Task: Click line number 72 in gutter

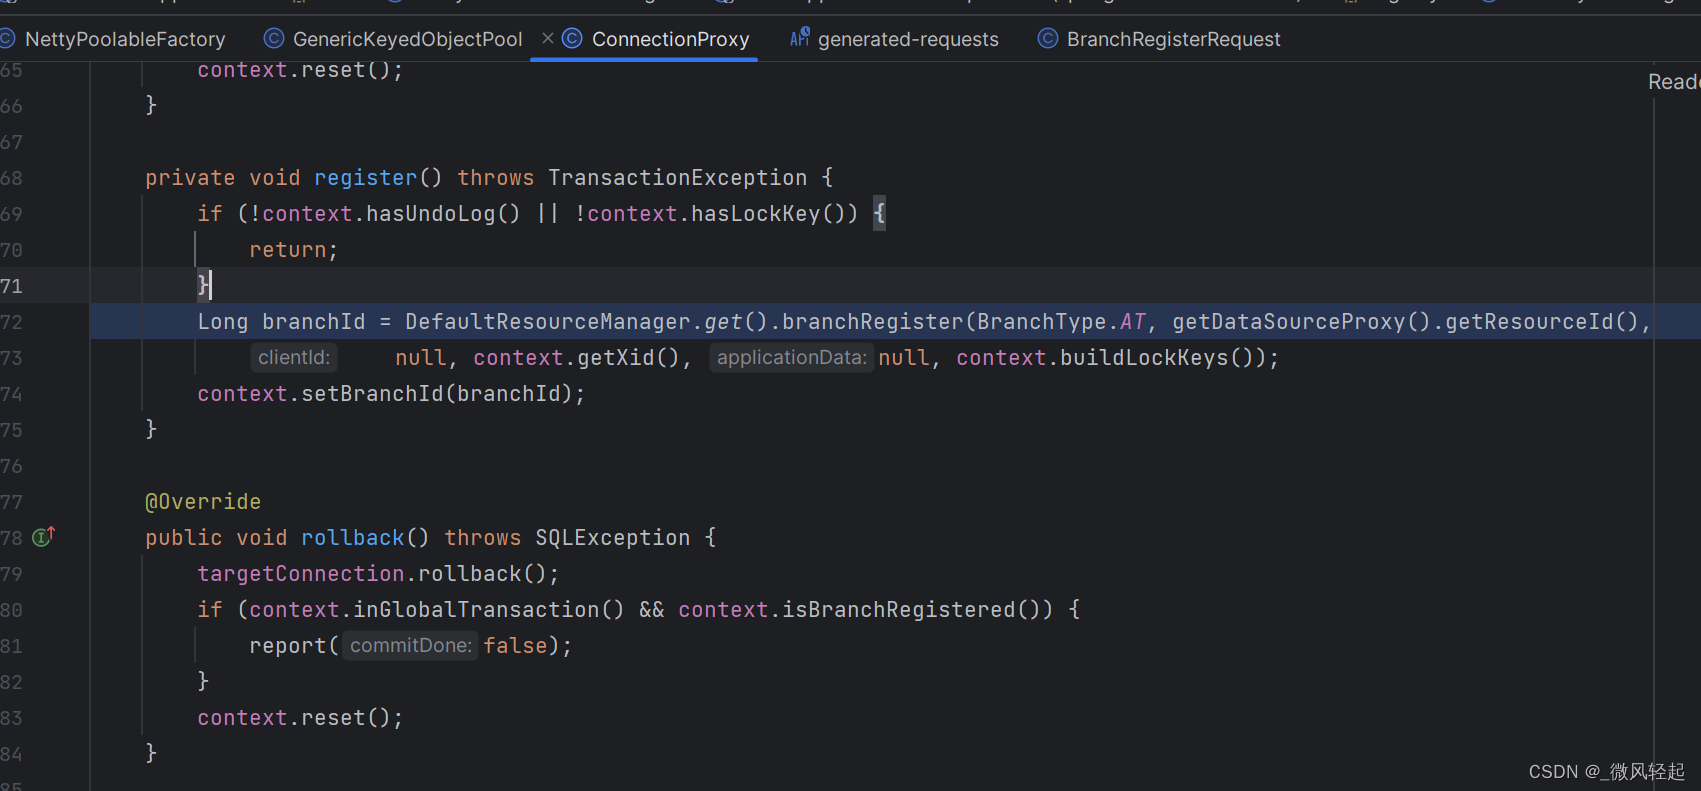Action: (x=11, y=322)
